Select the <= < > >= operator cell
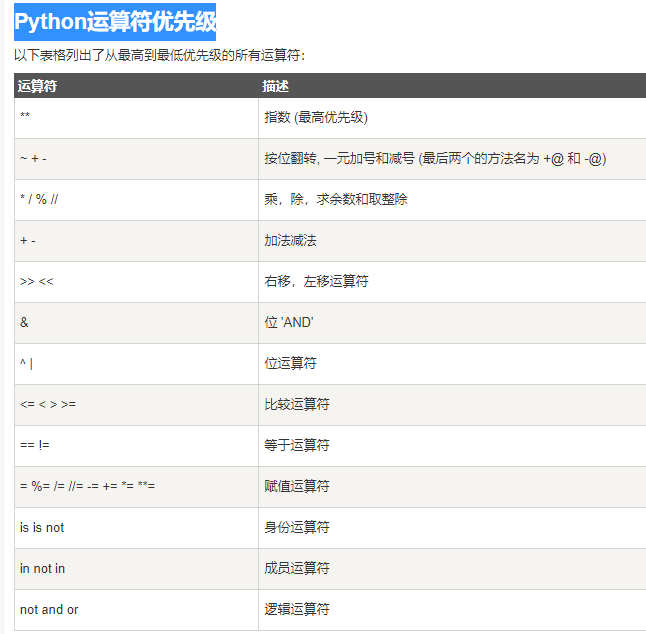The width and height of the screenshot is (646, 634). tap(136, 405)
